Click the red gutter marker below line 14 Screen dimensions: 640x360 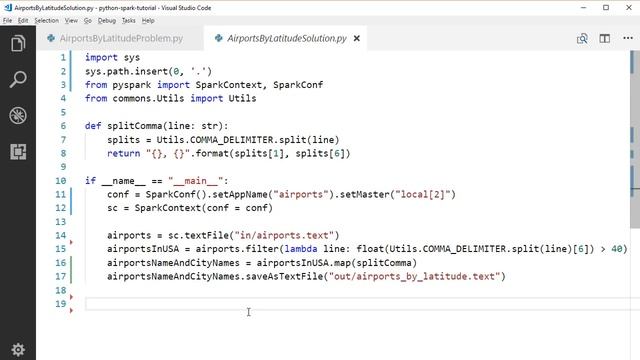click(71, 242)
